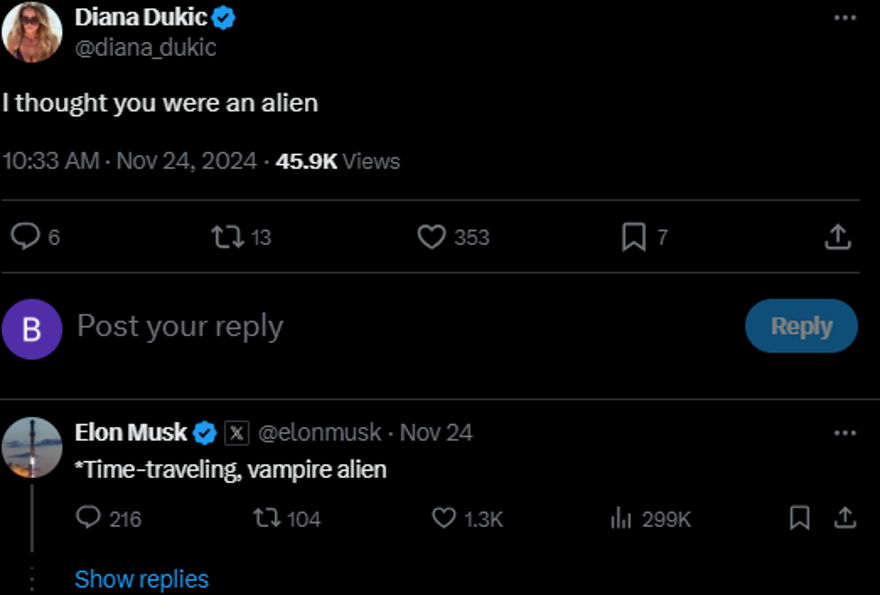The width and height of the screenshot is (880, 595).
Task: Open the @elonmusk handle link
Action: coord(320,433)
